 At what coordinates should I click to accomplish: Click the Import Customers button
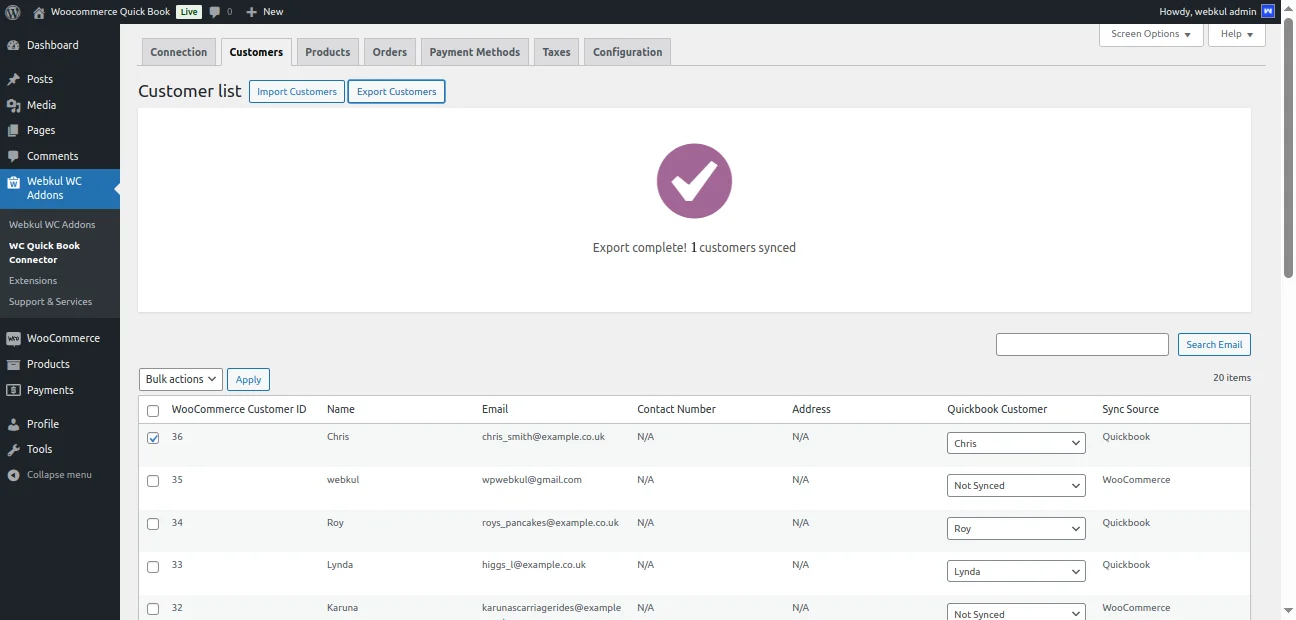coord(296,91)
